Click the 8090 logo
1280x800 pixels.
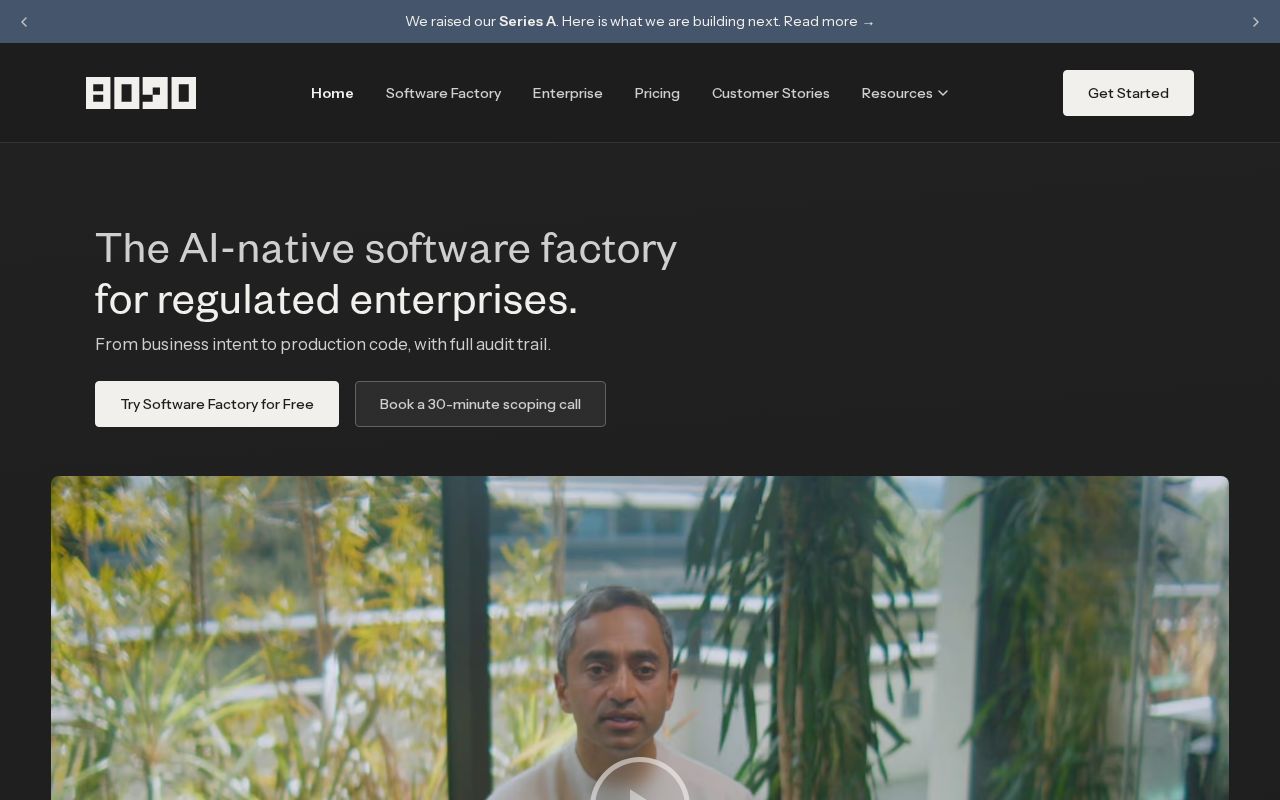pos(141,93)
